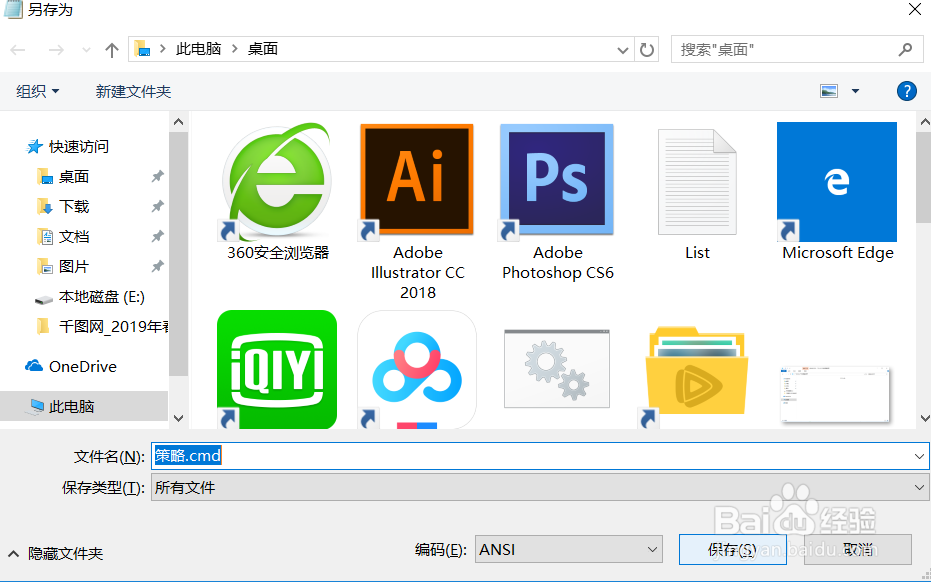Image resolution: width=931 pixels, height=582 pixels.
Task: Click file list scrollbar up arrow
Action: coord(924,122)
